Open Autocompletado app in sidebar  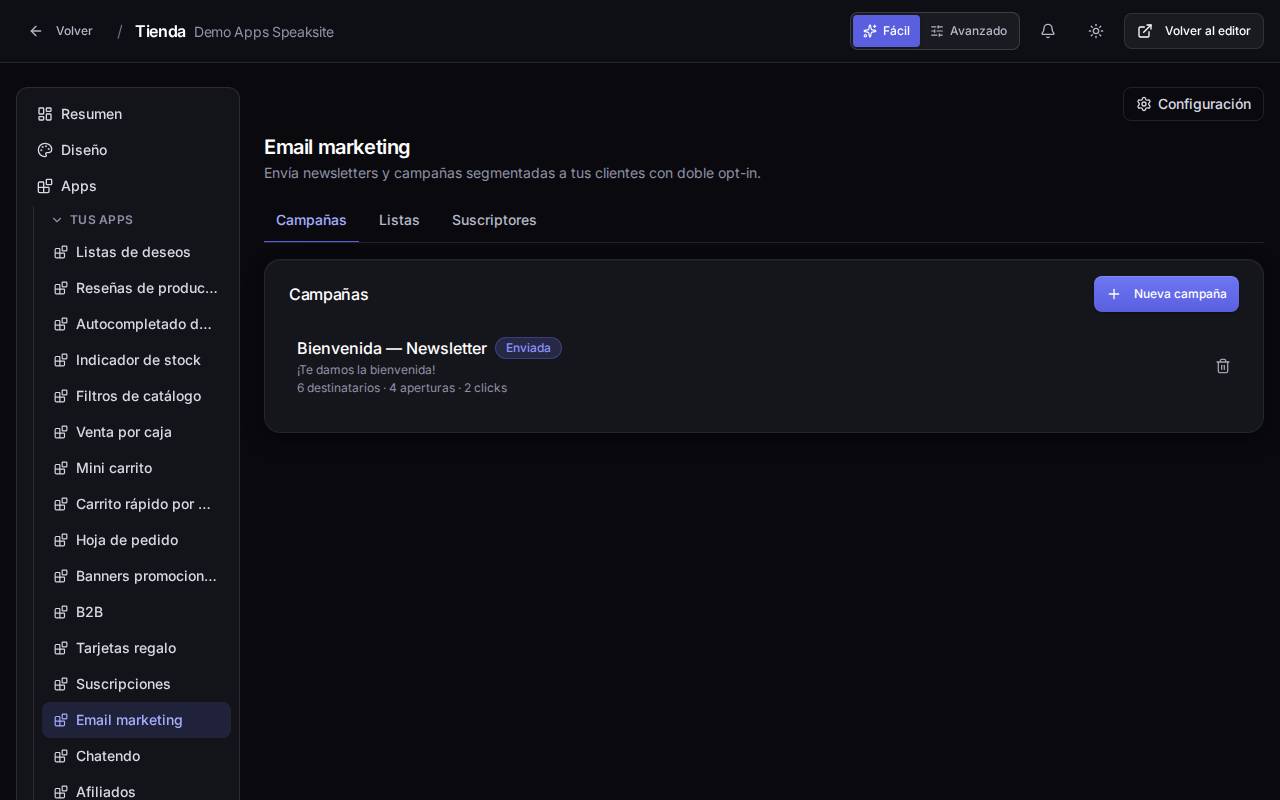point(136,324)
